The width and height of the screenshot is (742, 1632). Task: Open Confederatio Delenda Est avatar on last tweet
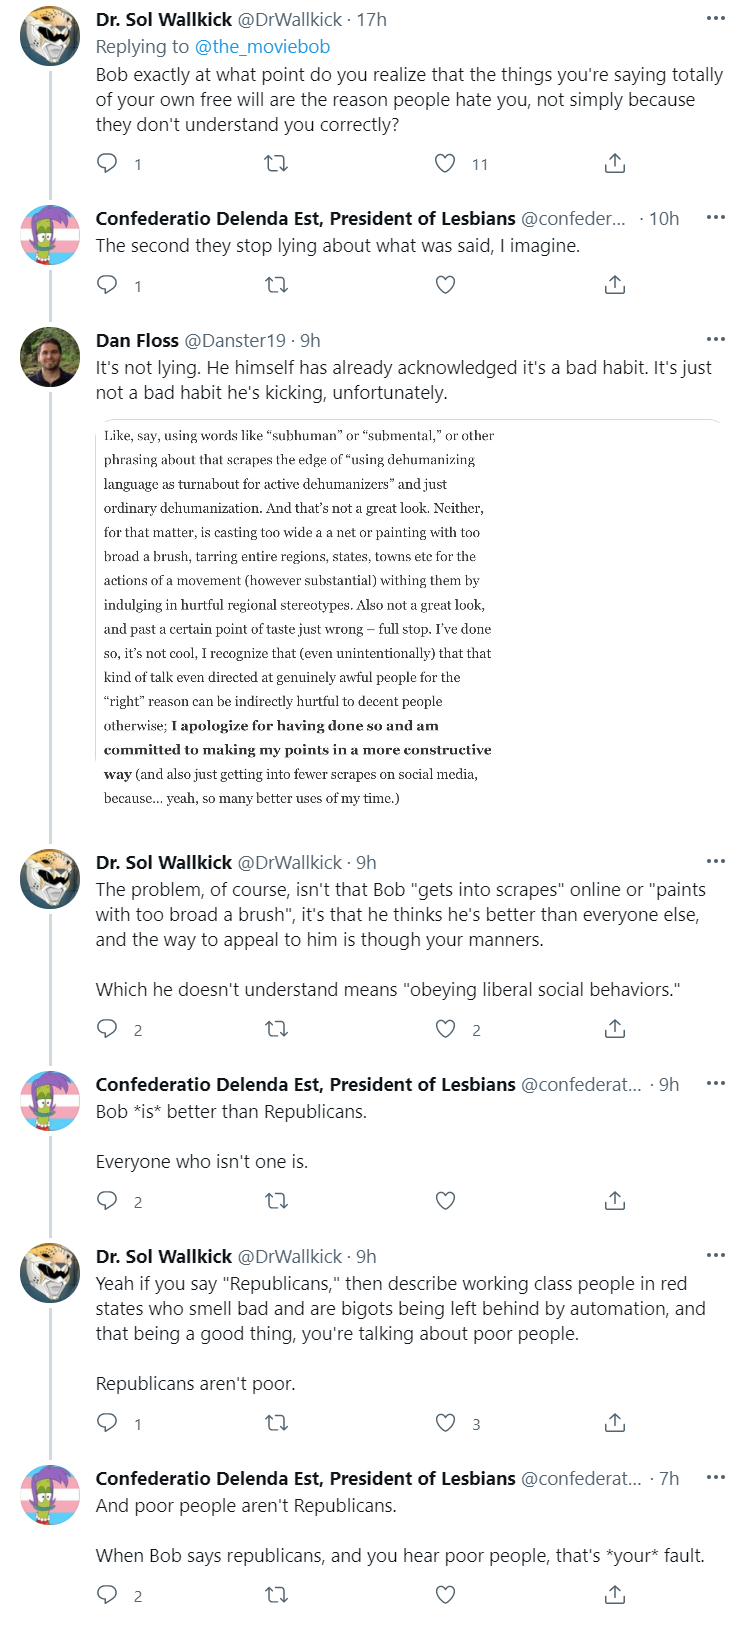[50, 1494]
